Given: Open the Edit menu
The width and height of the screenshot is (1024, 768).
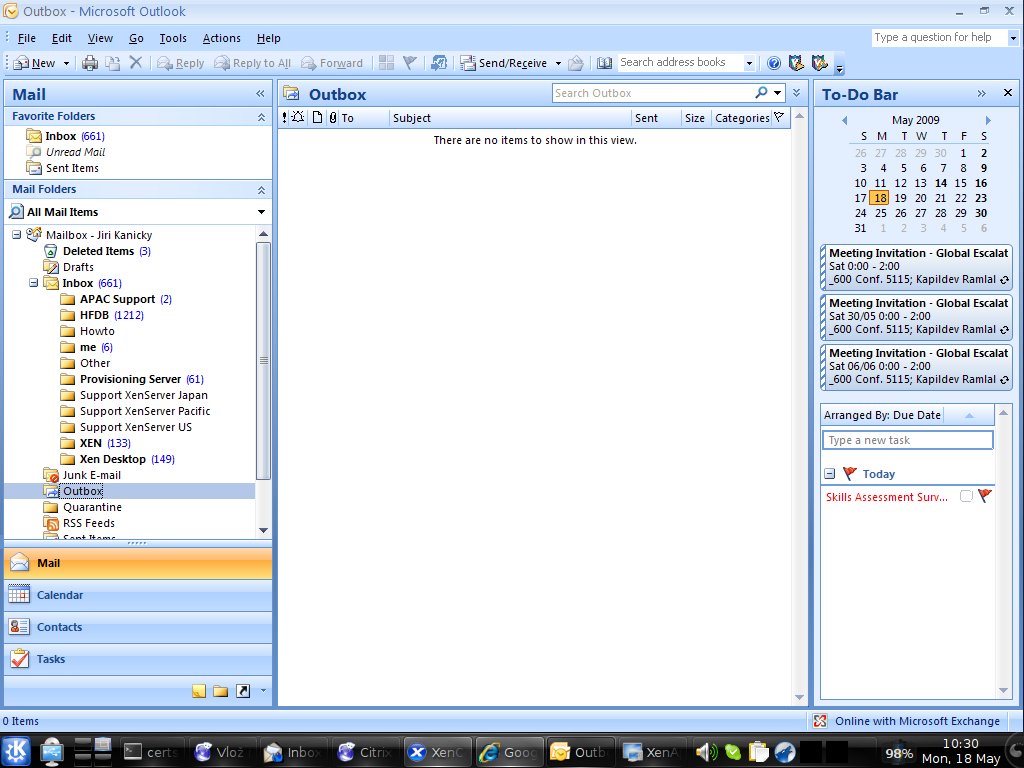Looking at the screenshot, I should click(x=61, y=39).
